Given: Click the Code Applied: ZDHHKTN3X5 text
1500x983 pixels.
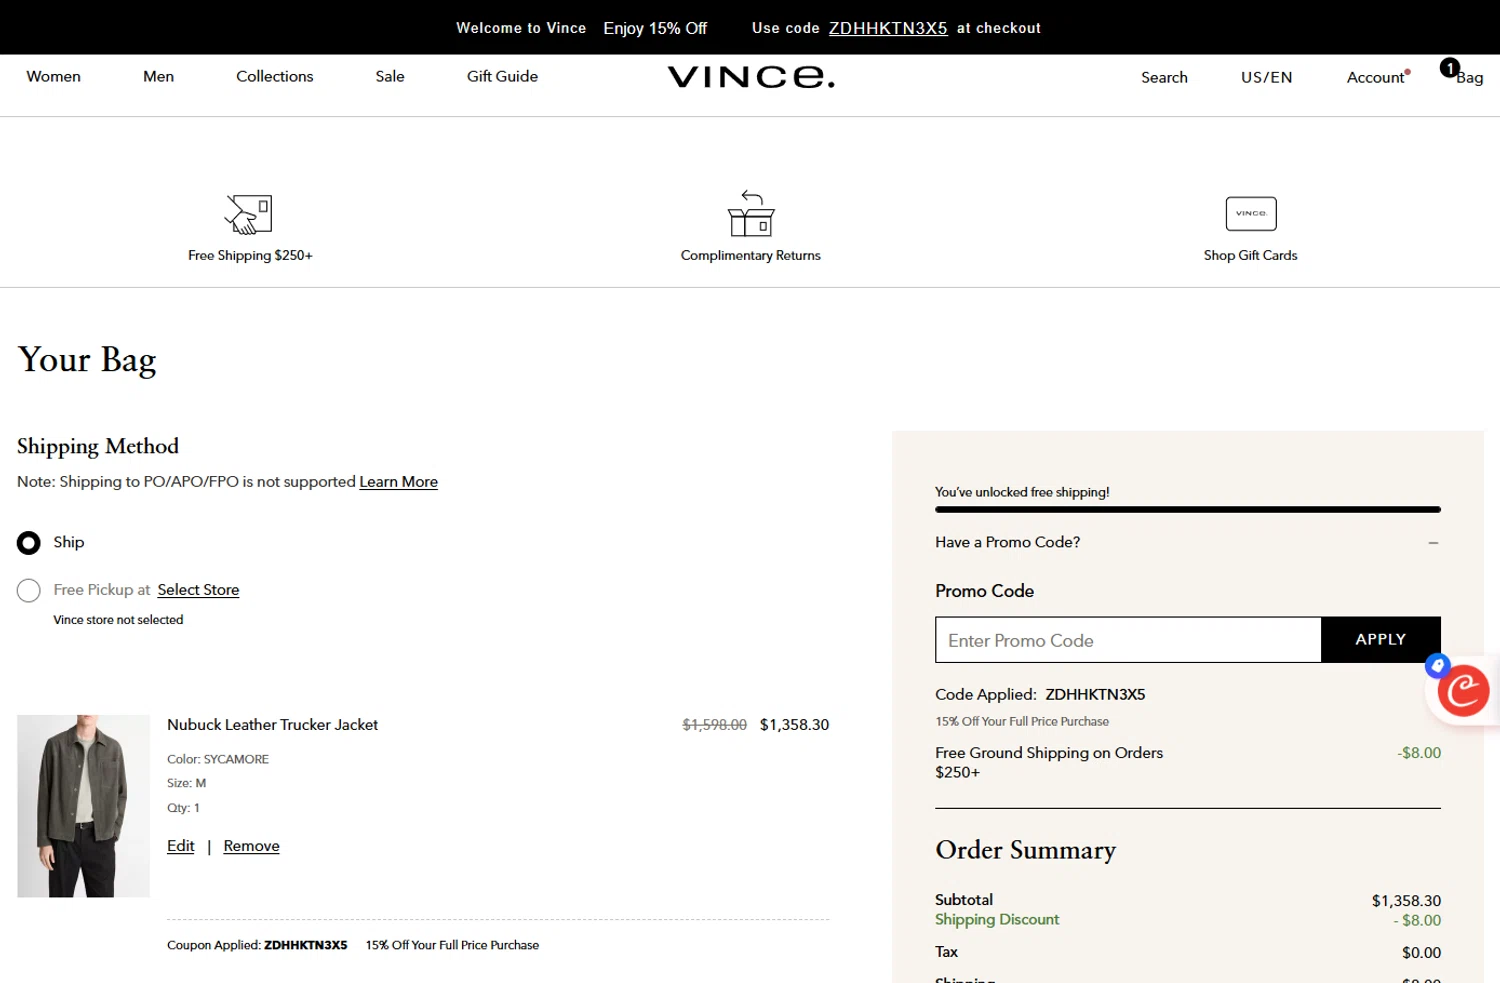Looking at the screenshot, I should (x=1040, y=694).
